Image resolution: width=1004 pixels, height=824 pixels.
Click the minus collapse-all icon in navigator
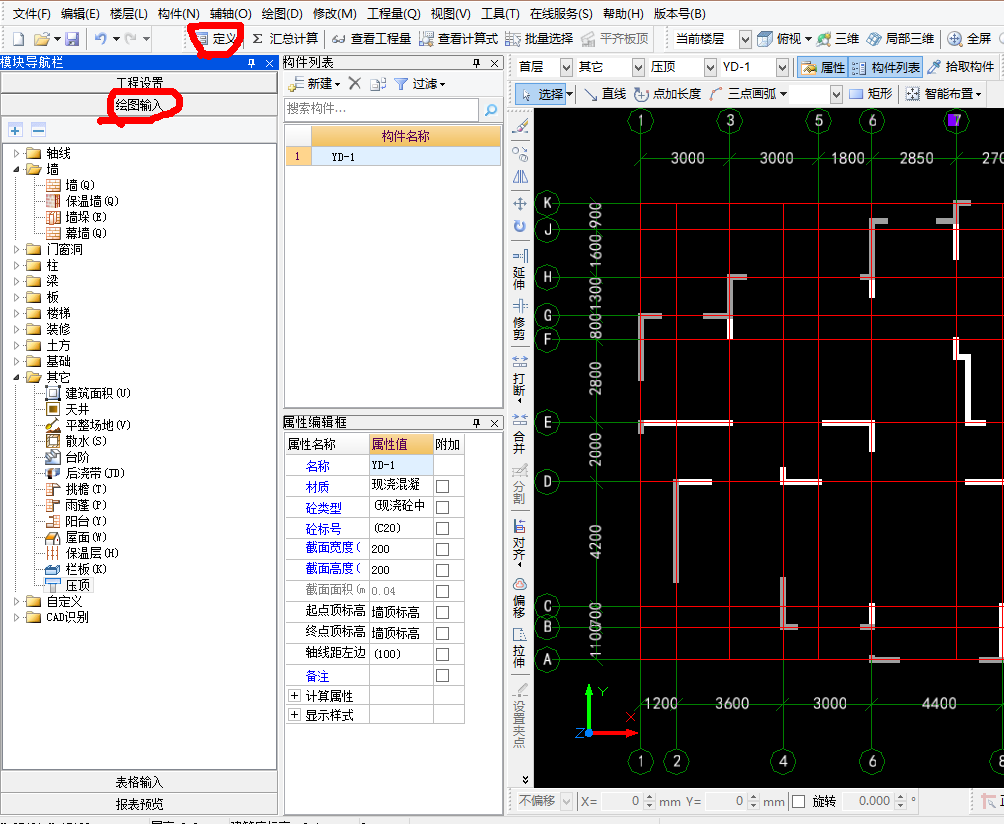[38, 131]
